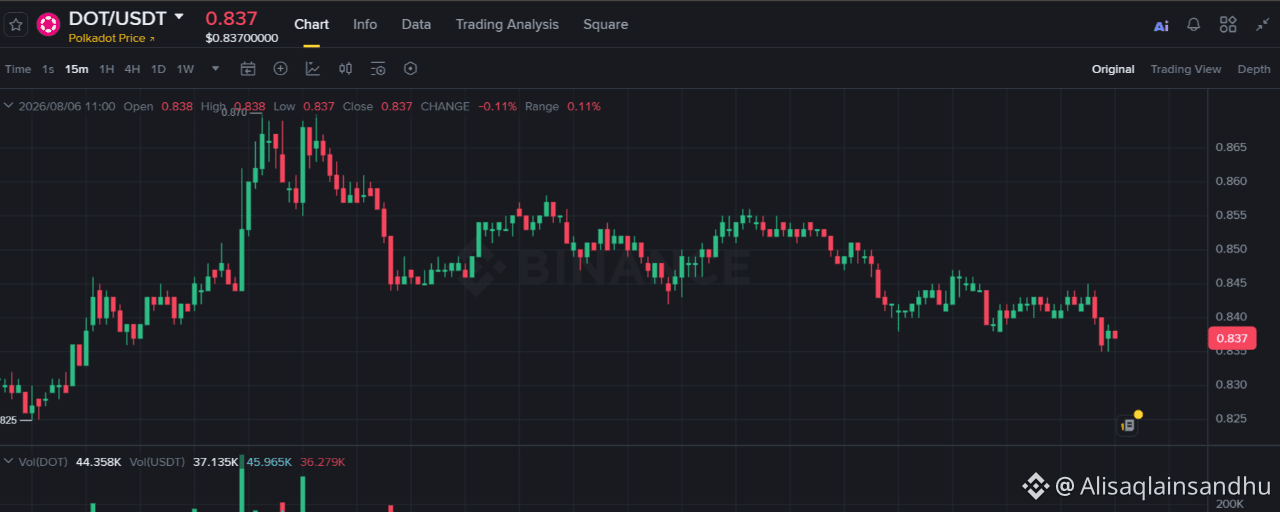Click the 45.965K volume value

(269, 461)
